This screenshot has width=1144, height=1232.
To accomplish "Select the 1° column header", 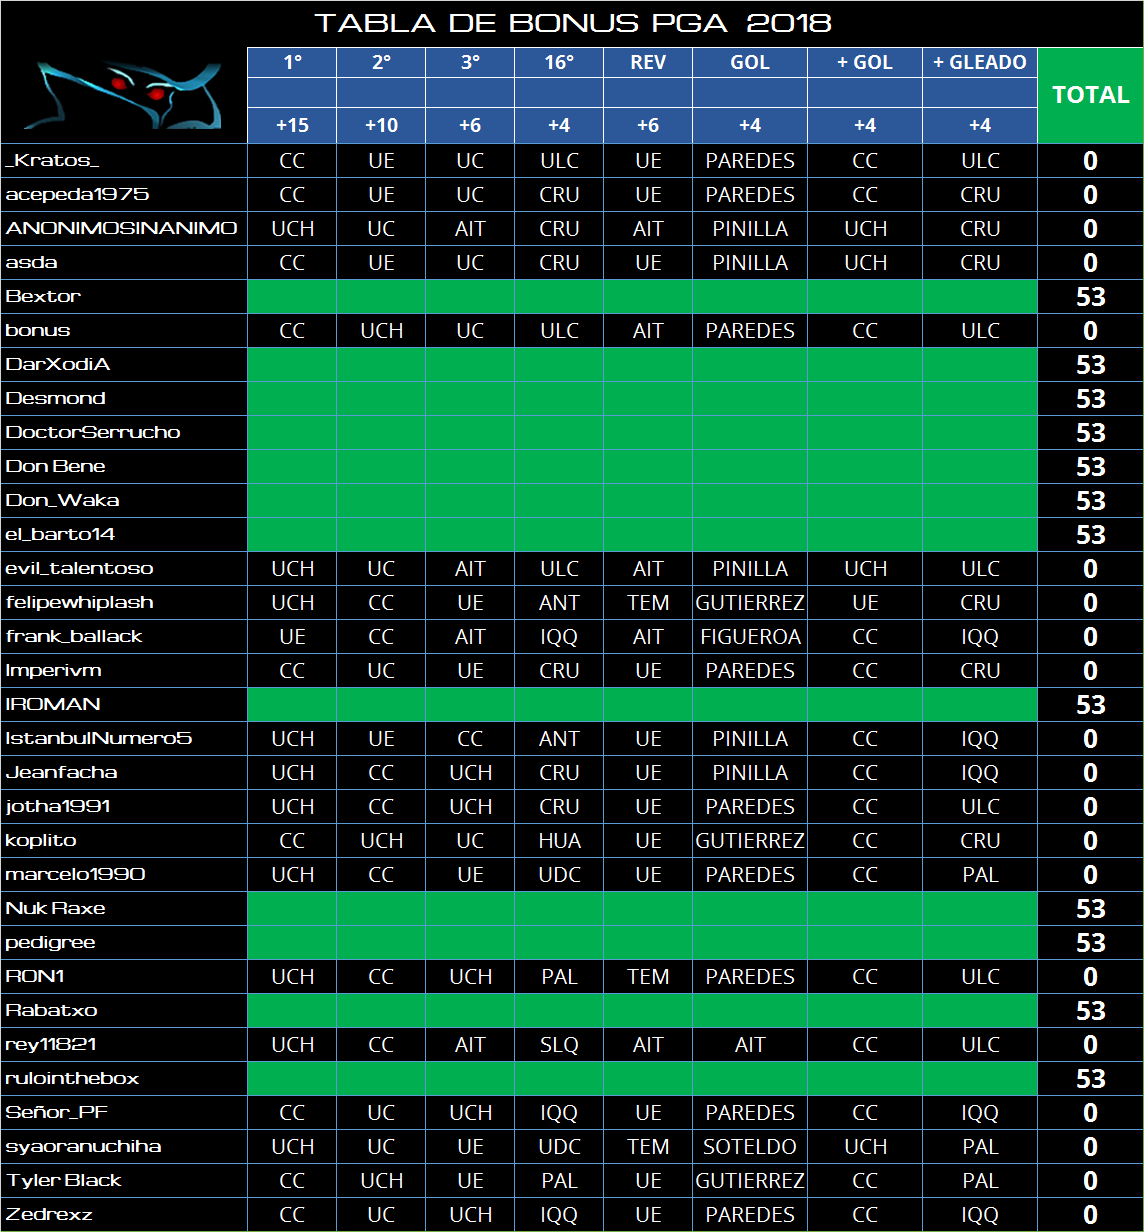I will (292, 62).
